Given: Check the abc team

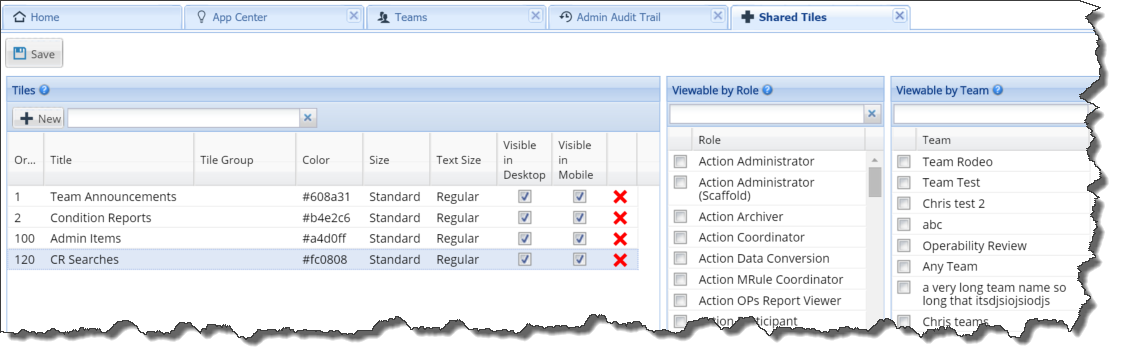Looking at the screenshot, I should 904,225.
